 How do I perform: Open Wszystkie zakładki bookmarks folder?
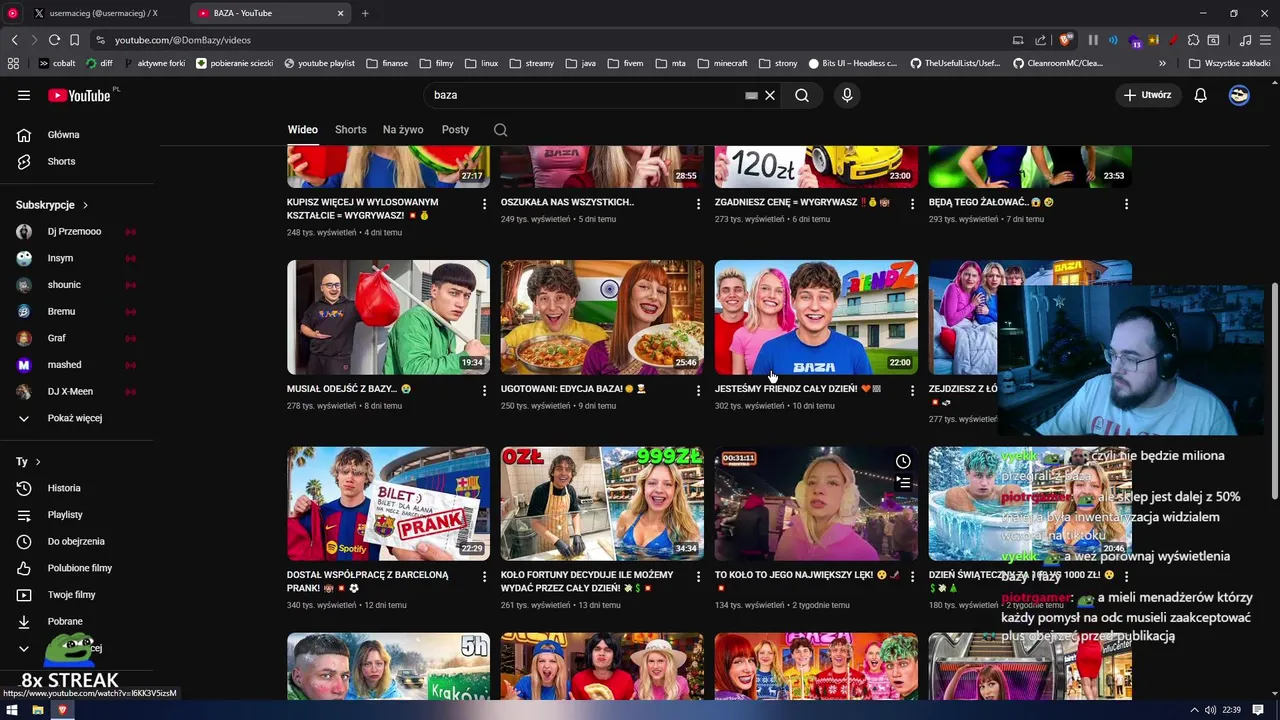(1229, 63)
